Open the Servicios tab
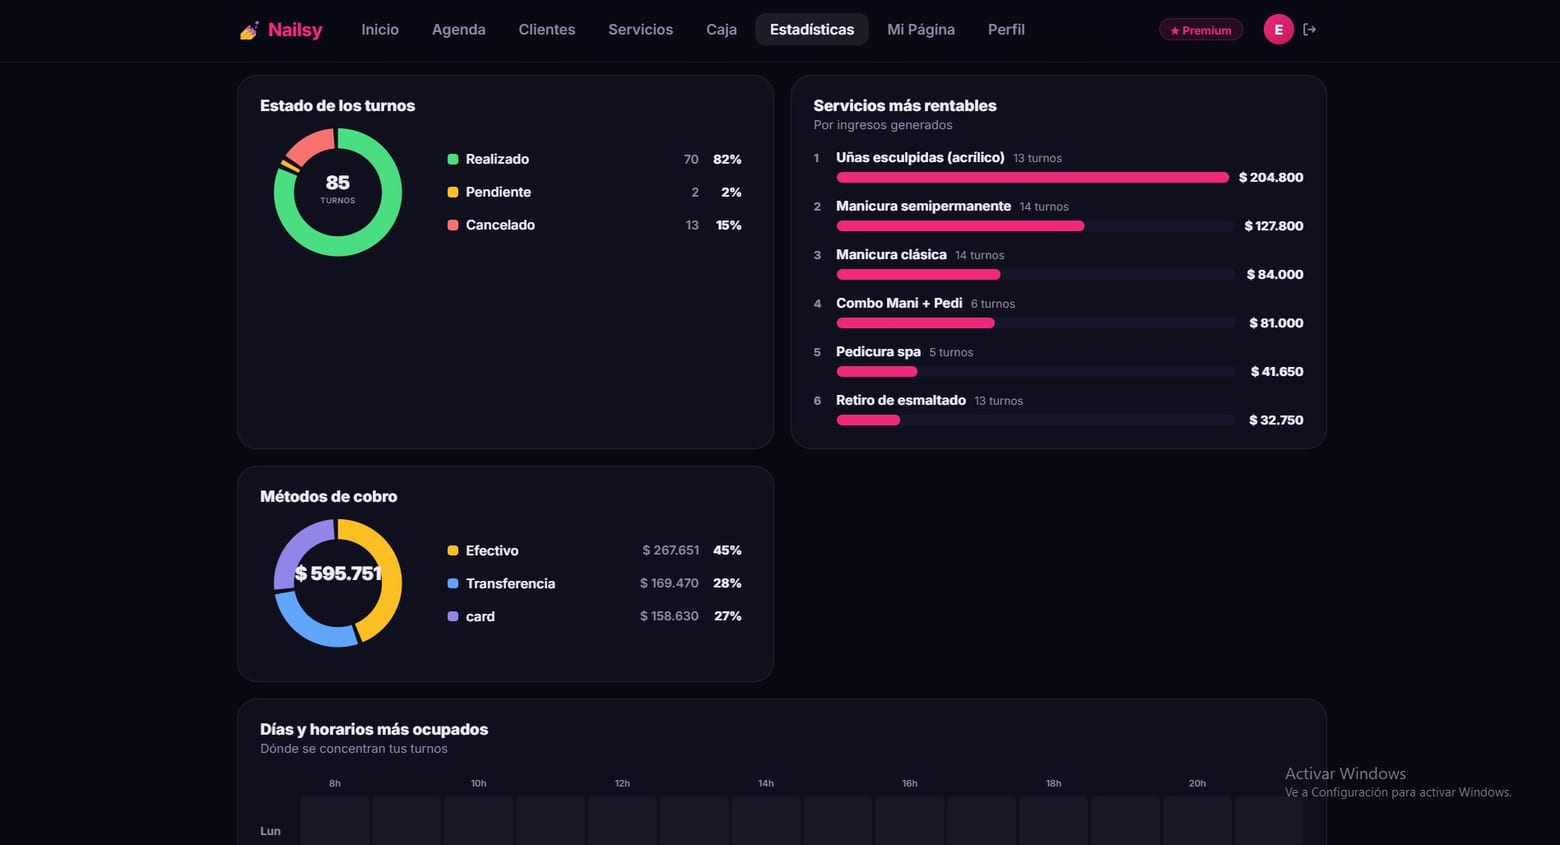Viewport: 1560px width, 845px height. click(x=641, y=30)
